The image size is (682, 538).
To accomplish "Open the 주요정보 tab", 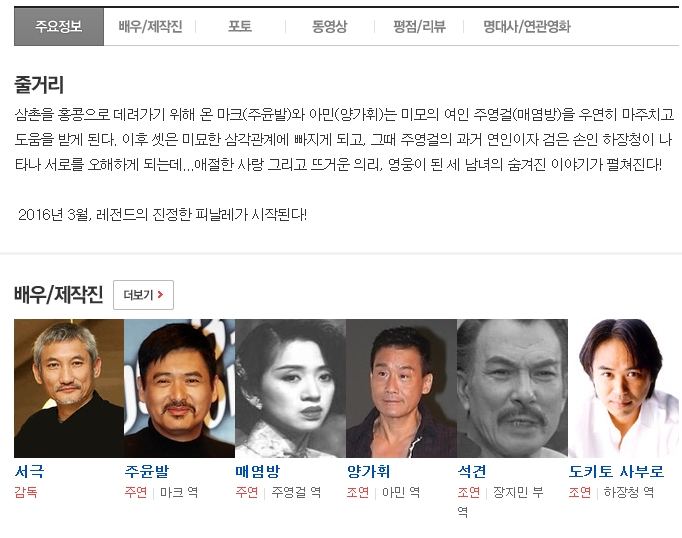I will [x=59, y=27].
